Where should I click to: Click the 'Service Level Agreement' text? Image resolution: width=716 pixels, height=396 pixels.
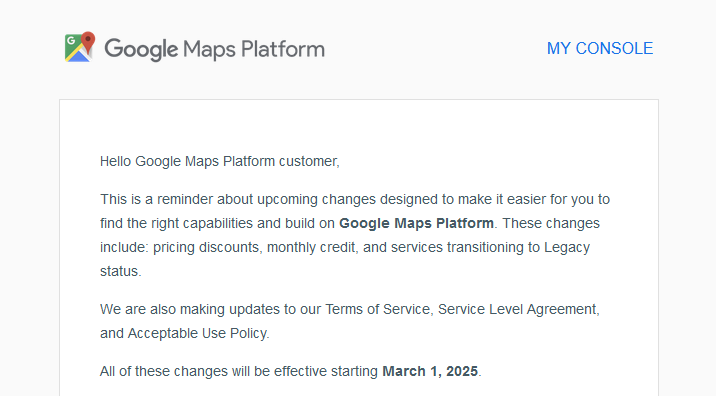click(518, 309)
